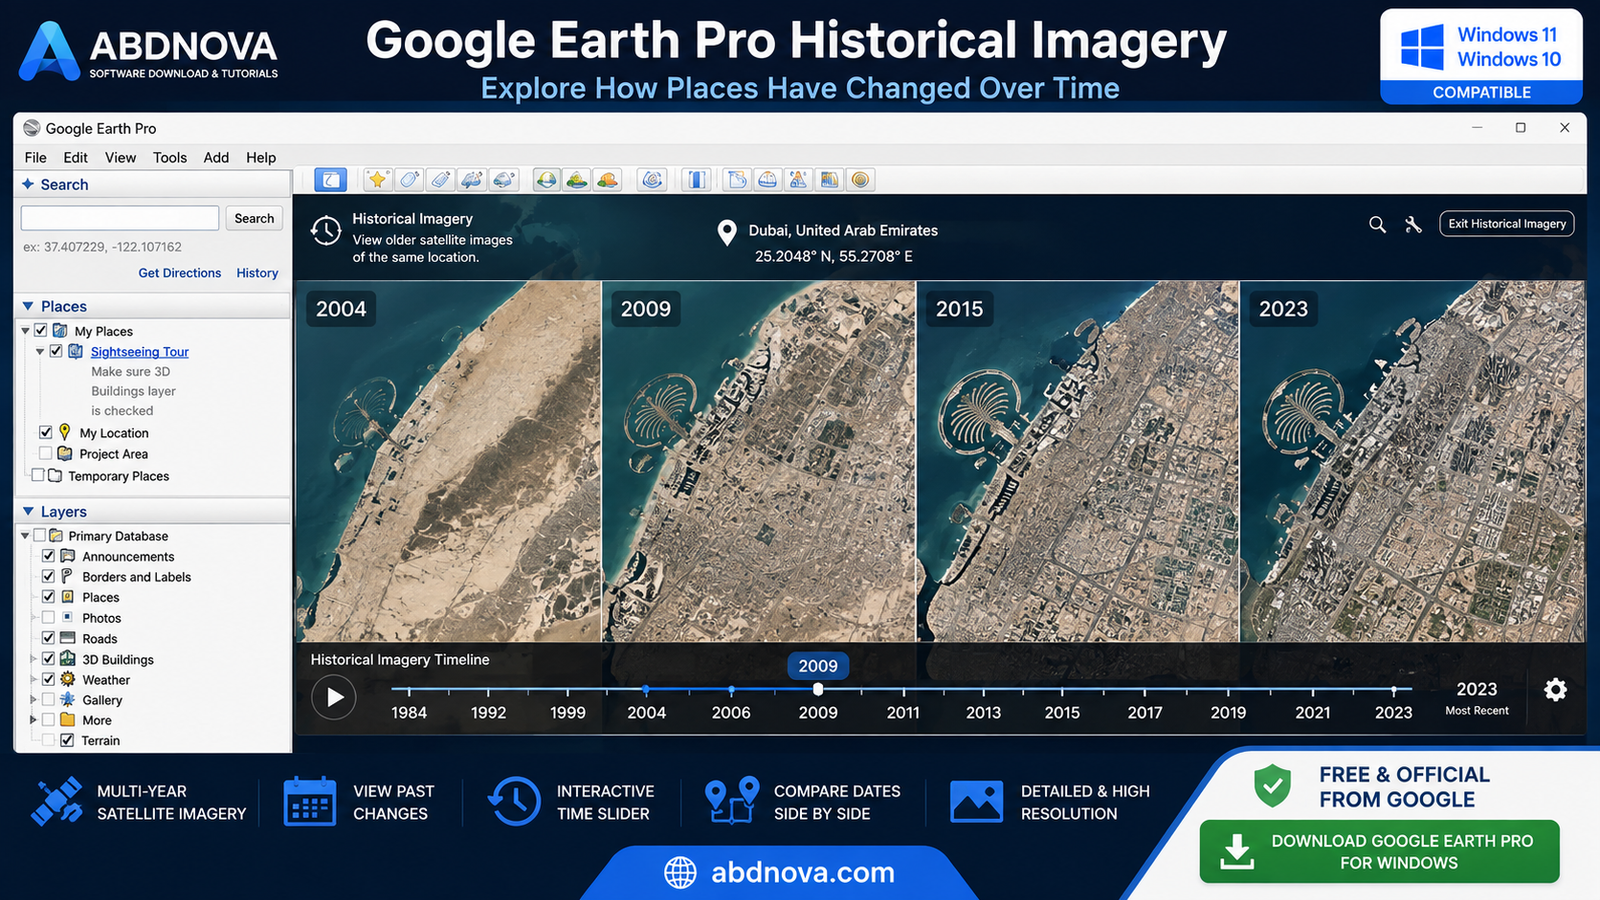
Task: Click the orange triangle toolbar icon
Action: point(798,180)
